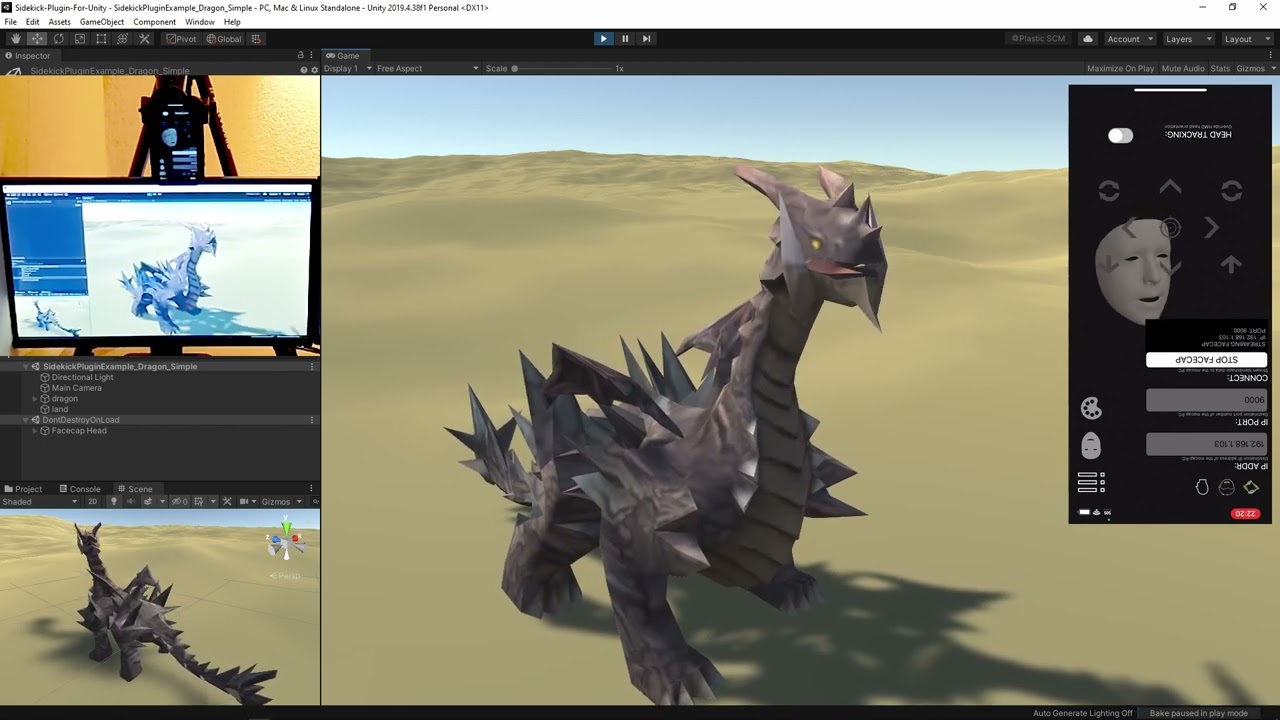The height and width of the screenshot is (720, 1280).
Task: Open the Inspector help reference icon
Action: (304, 70)
